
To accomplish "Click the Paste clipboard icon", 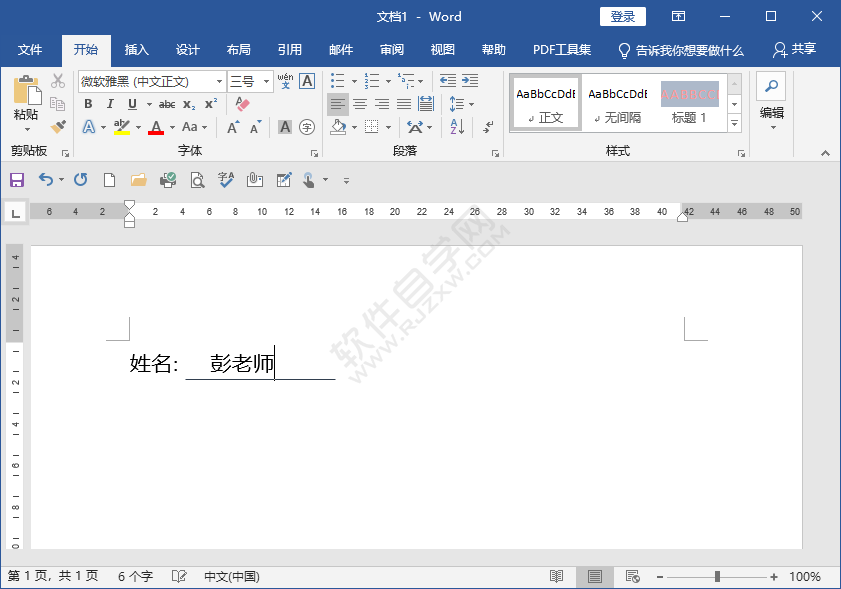I will point(27,89).
